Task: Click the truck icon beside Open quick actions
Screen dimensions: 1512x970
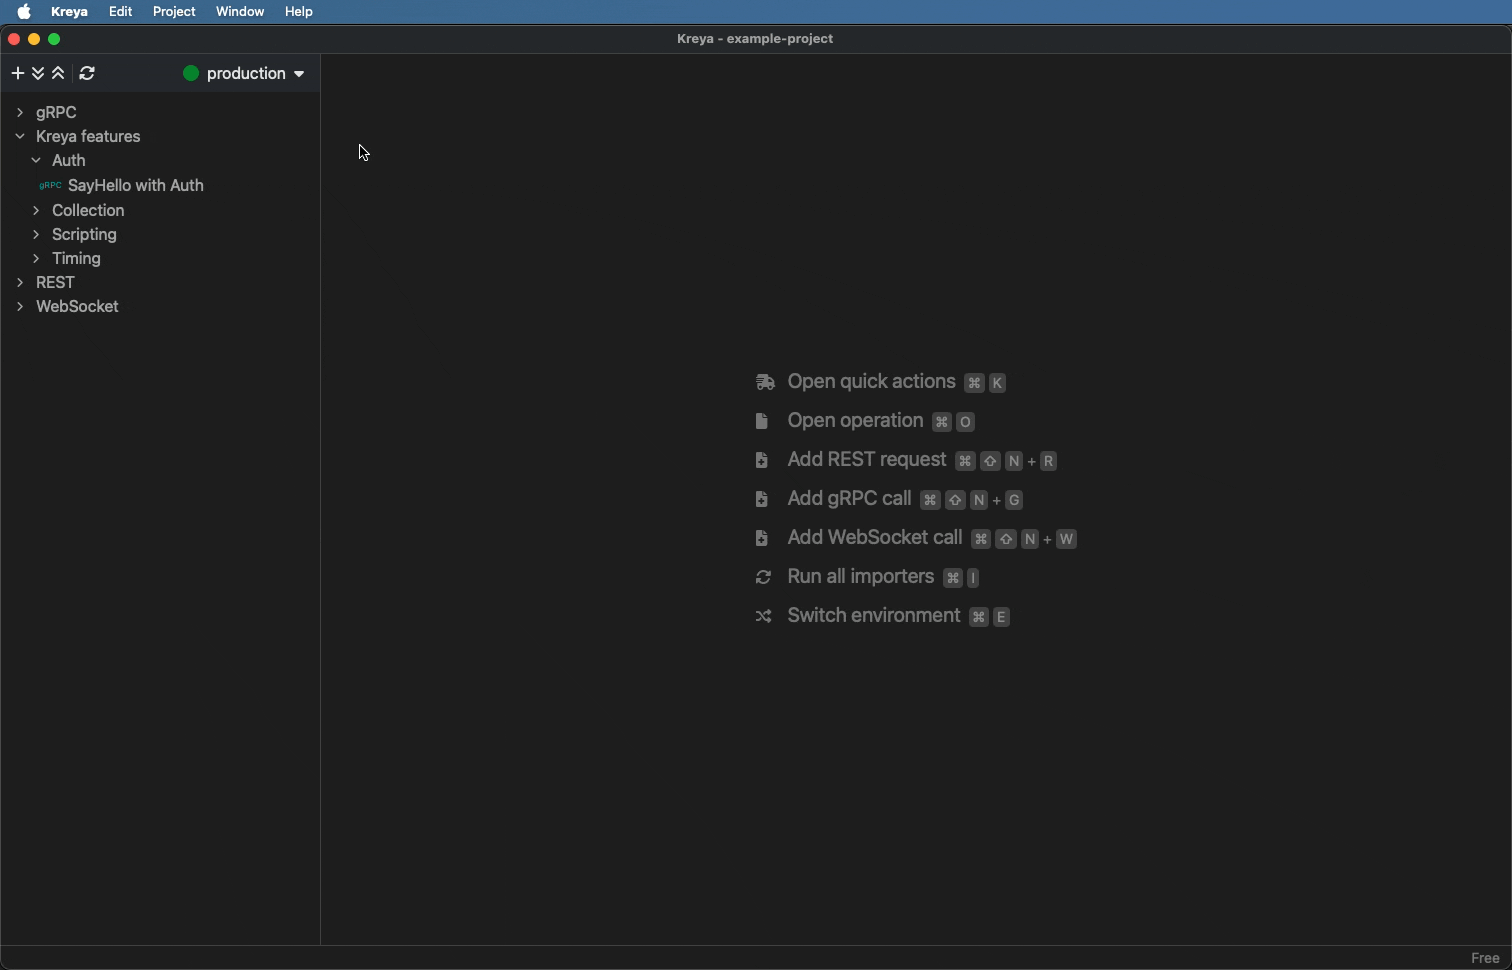Action: (765, 382)
